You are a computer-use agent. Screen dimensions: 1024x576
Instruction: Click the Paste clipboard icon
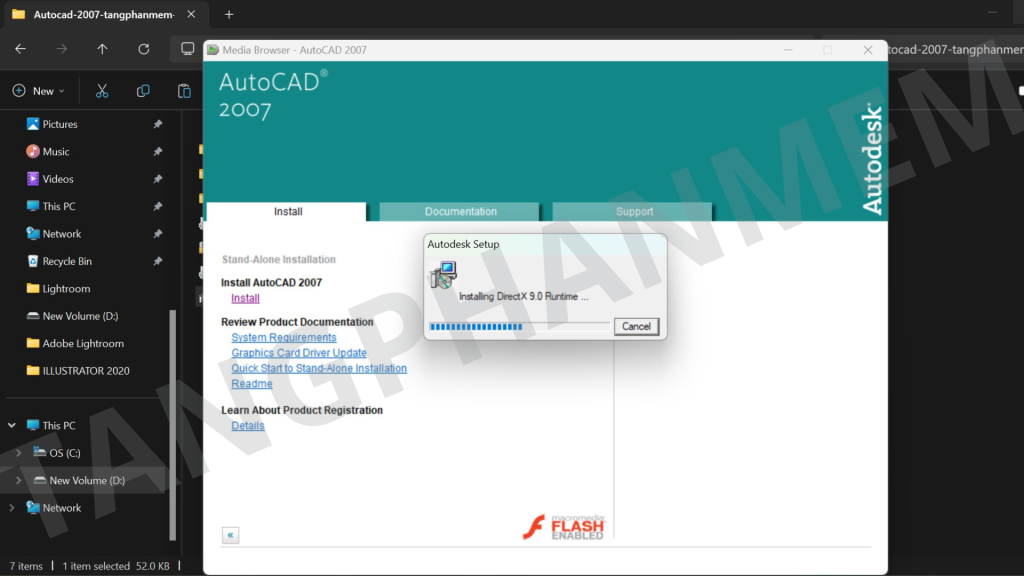point(184,91)
